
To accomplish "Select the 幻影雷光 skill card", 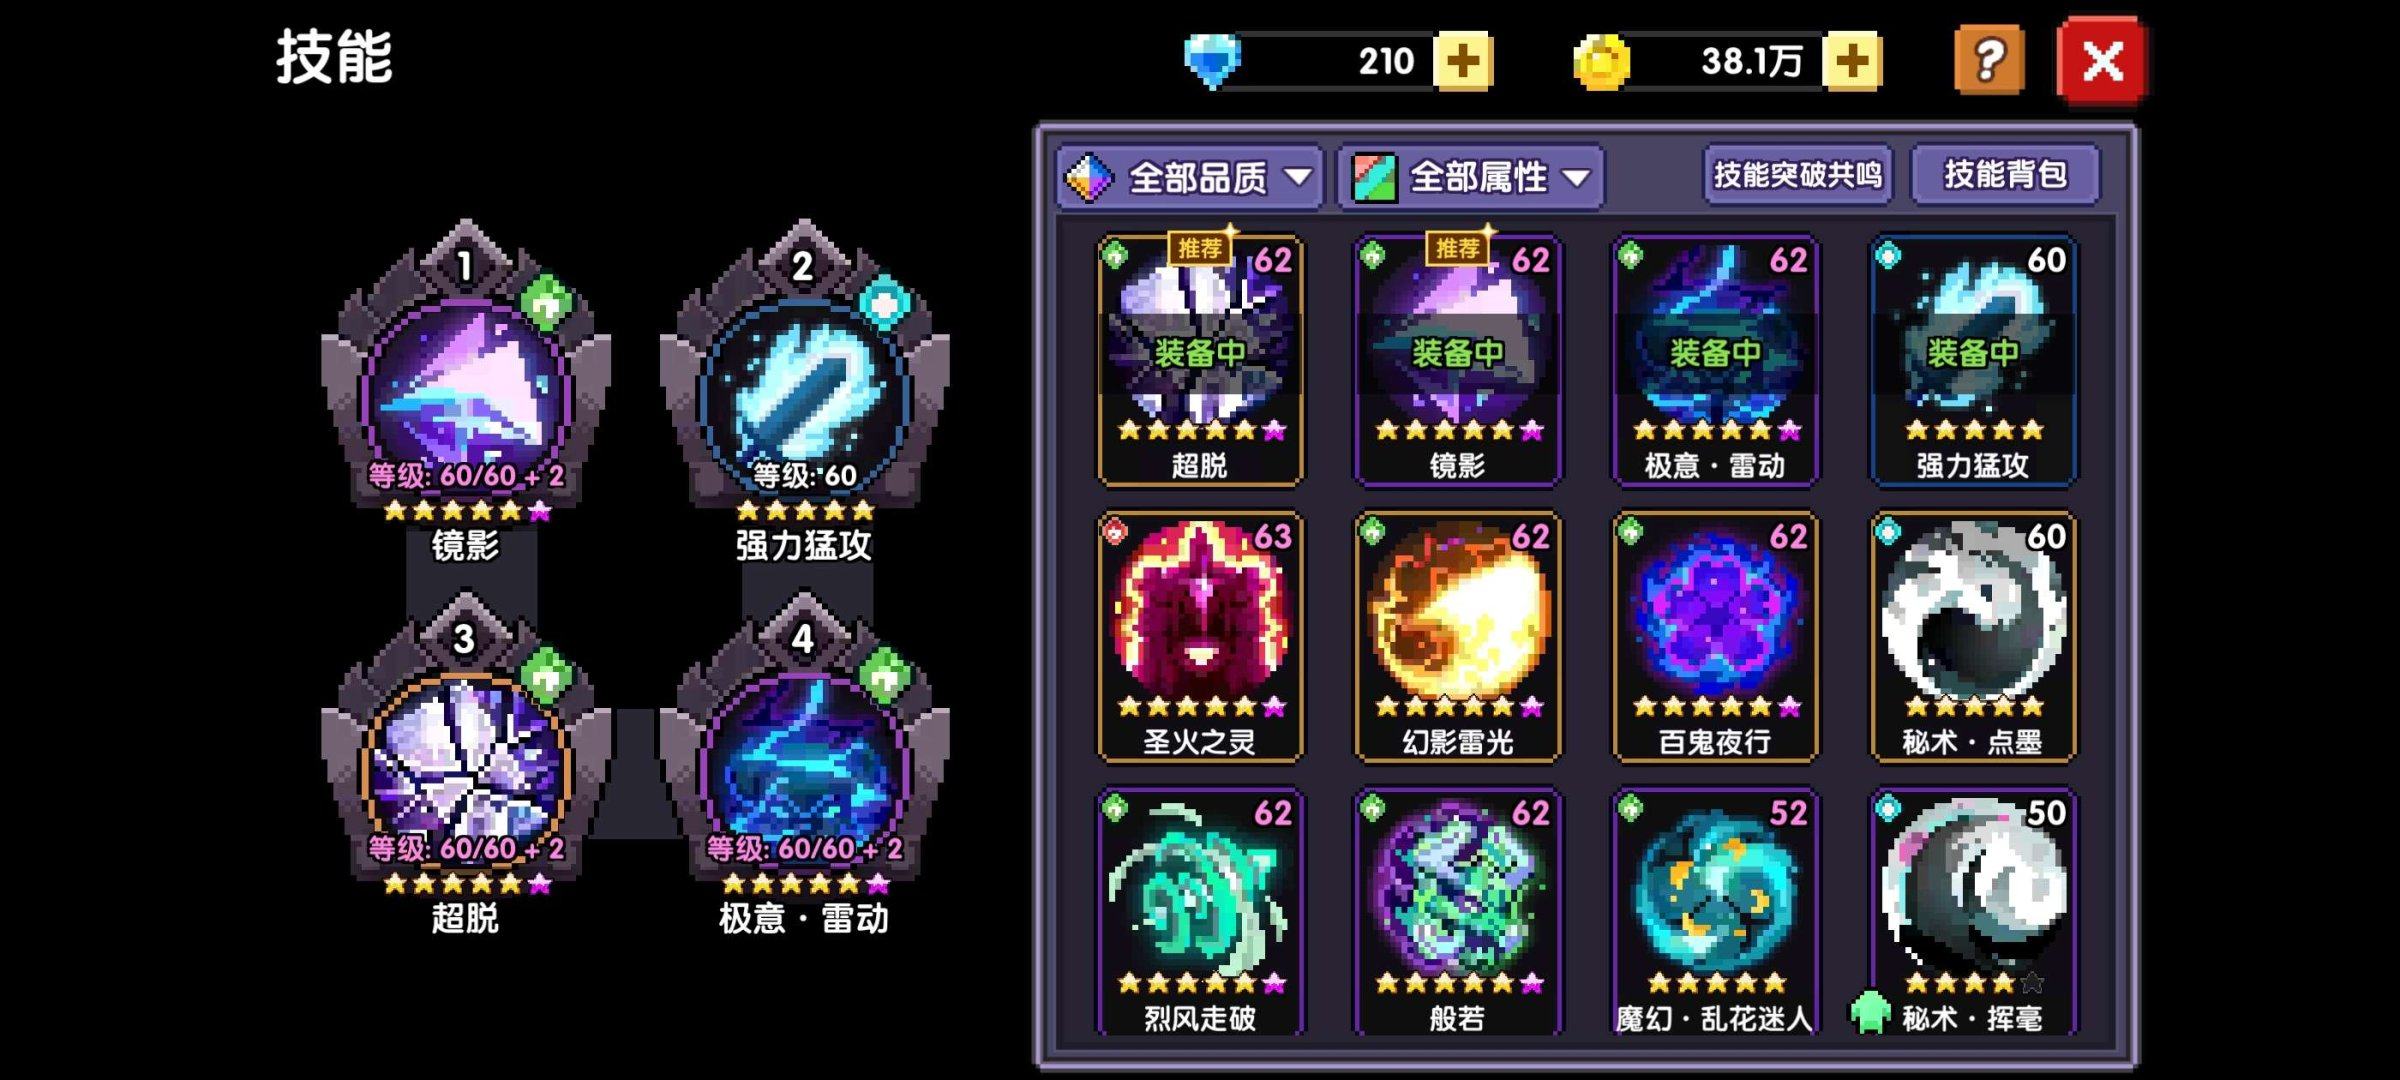I will click(x=1457, y=637).
